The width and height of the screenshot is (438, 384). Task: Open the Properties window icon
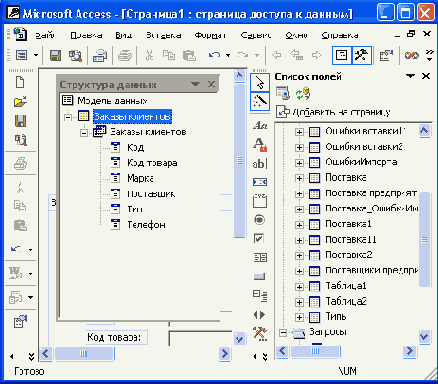pos(386,55)
